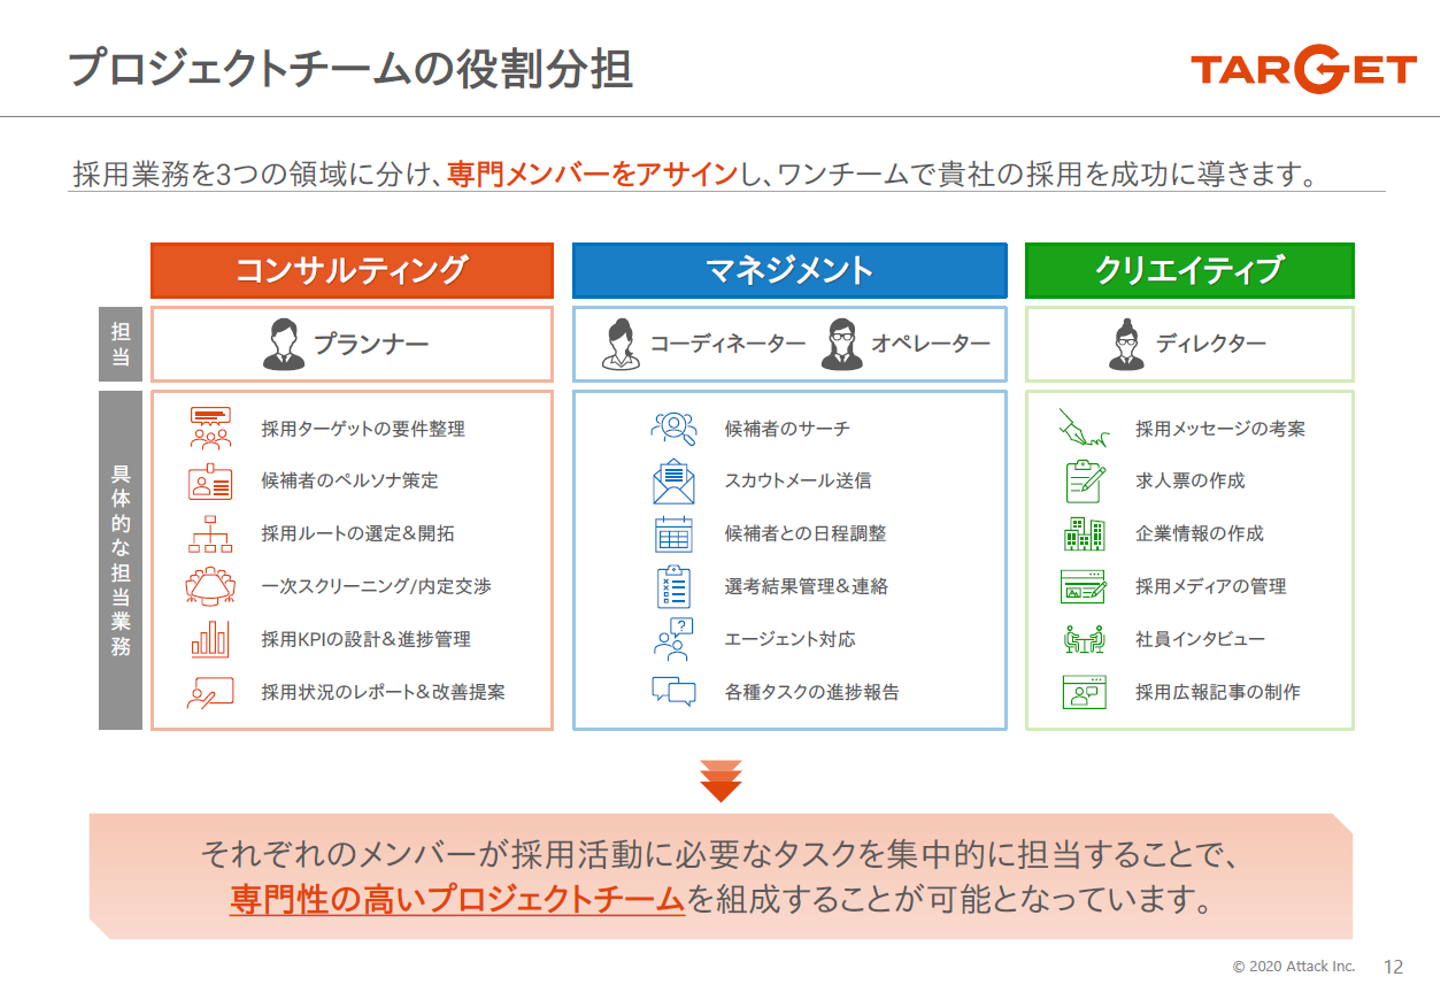Image resolution: width=1440 pixels, height=984 pixels.
Task: Click the 社員インタビュー text
Action: 1200,639
